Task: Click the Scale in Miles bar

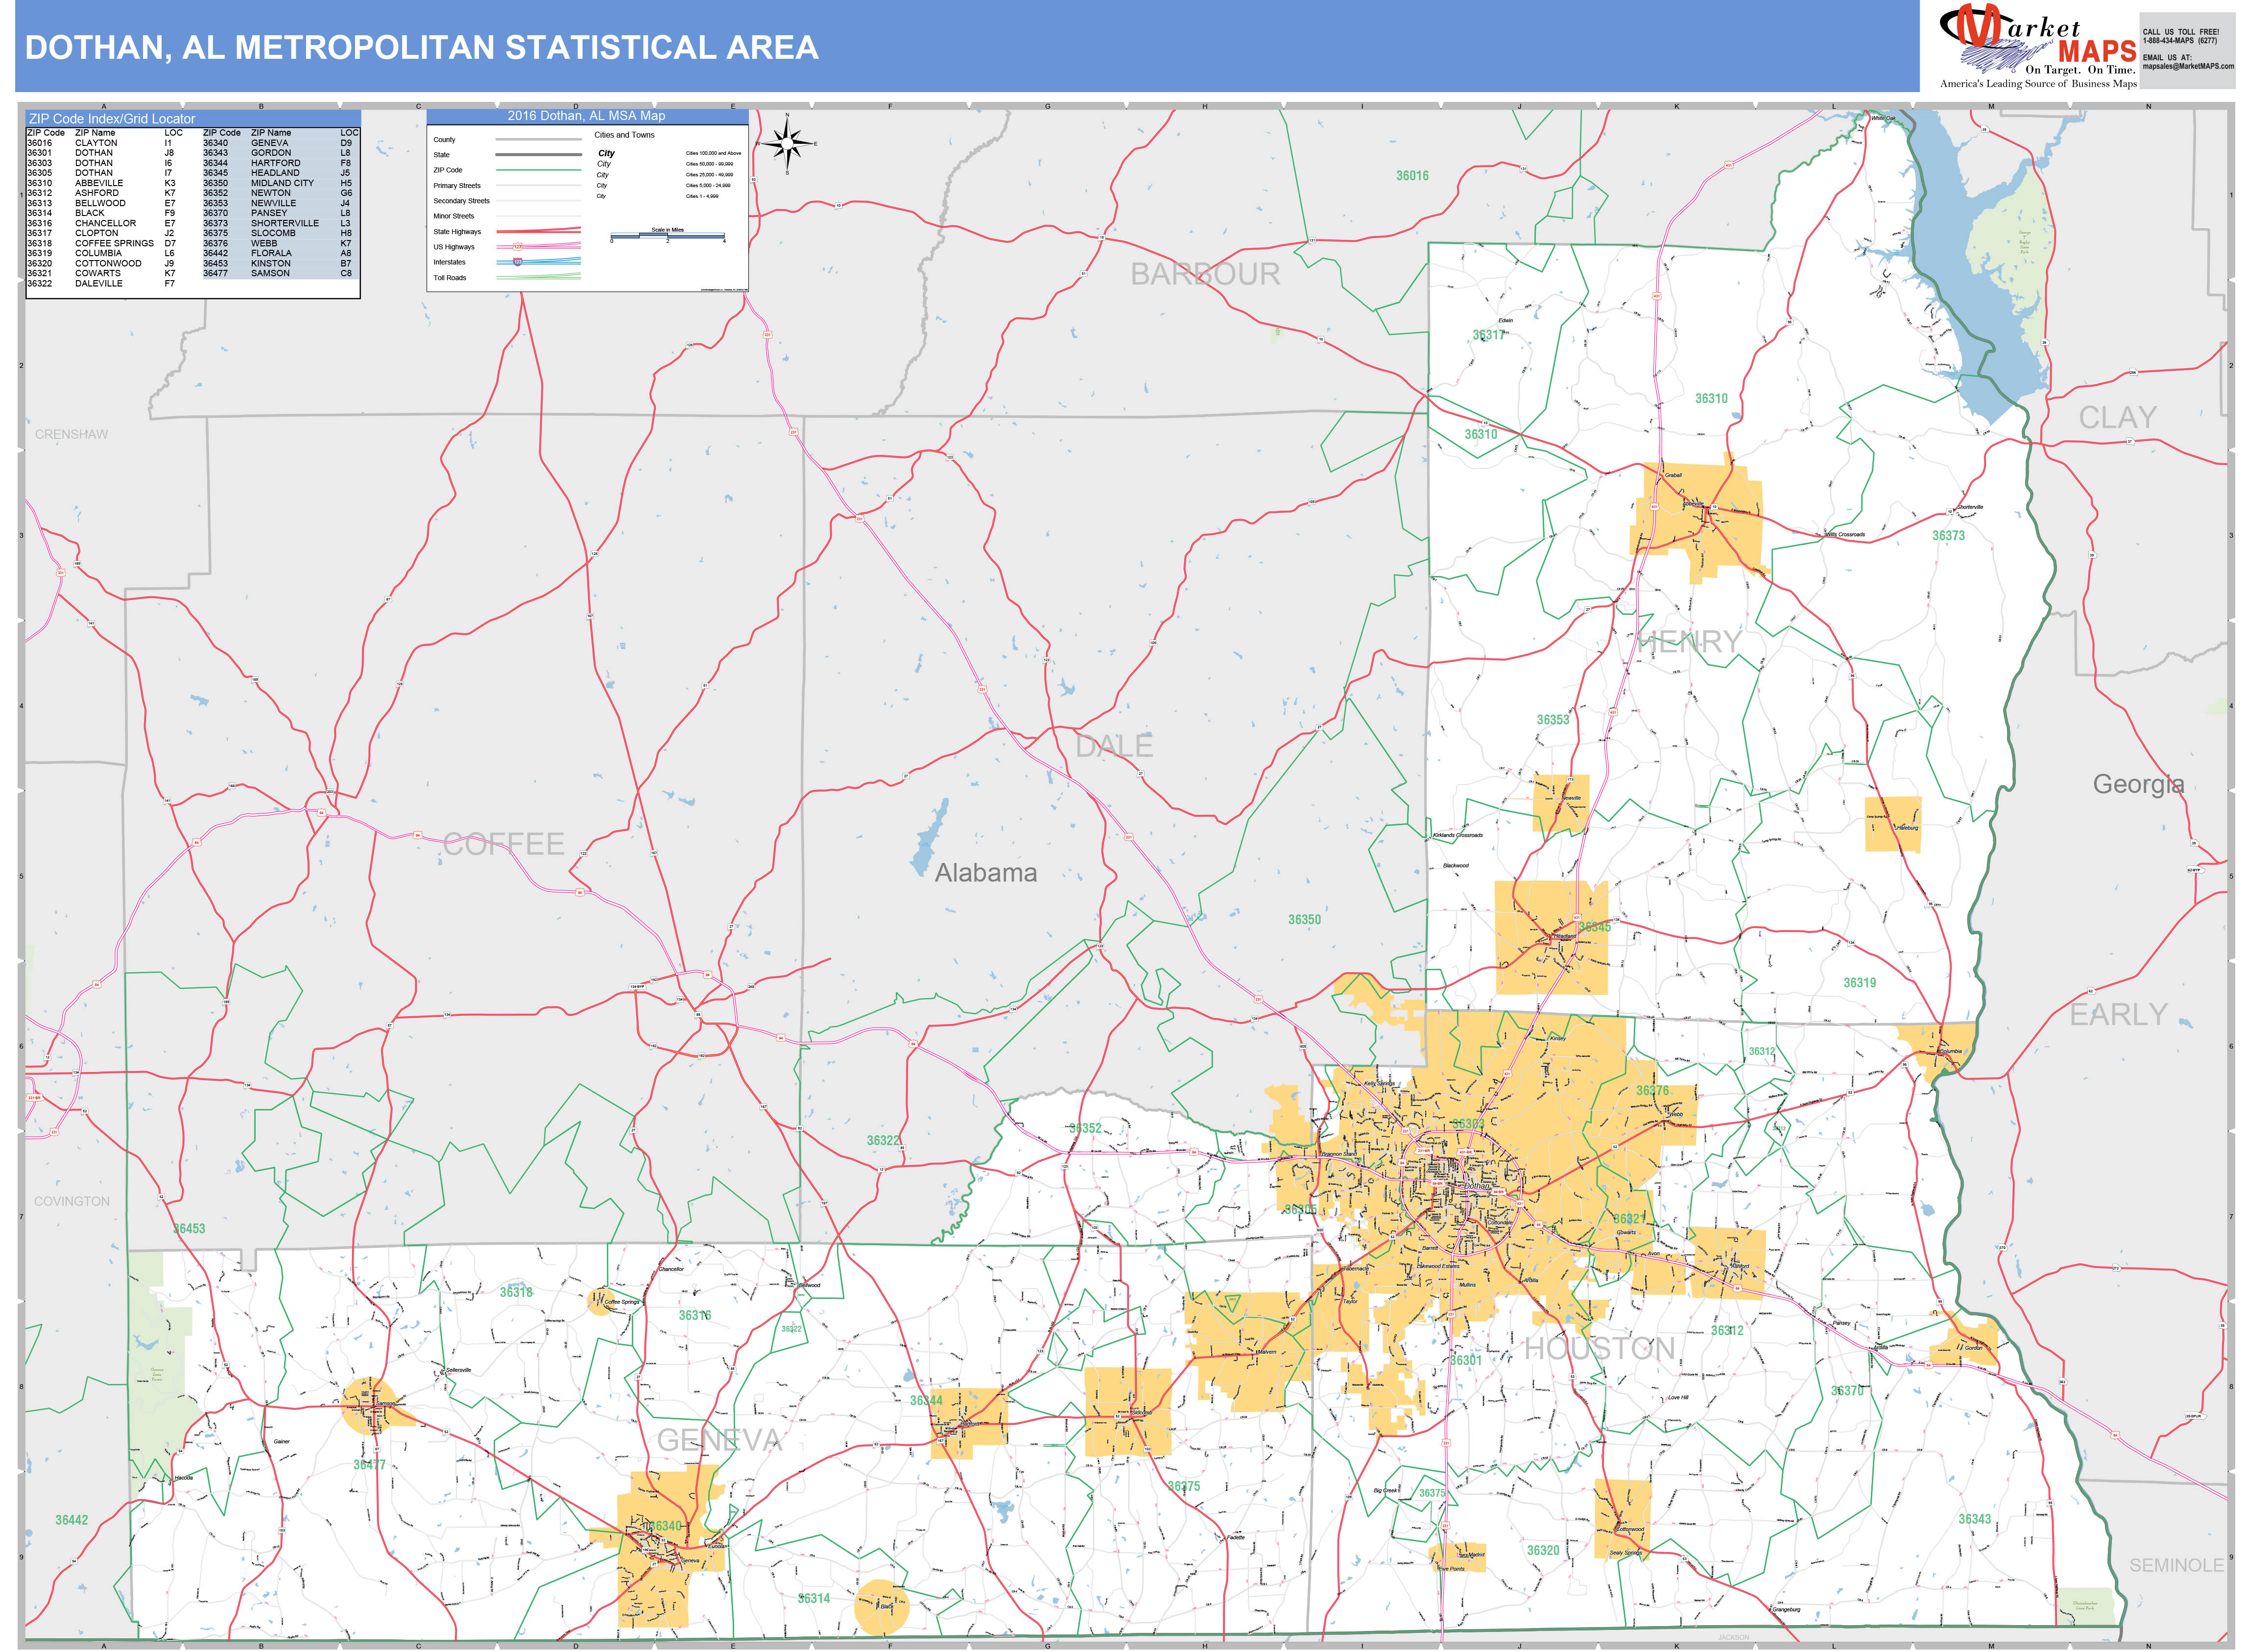Action: (668, 236)
